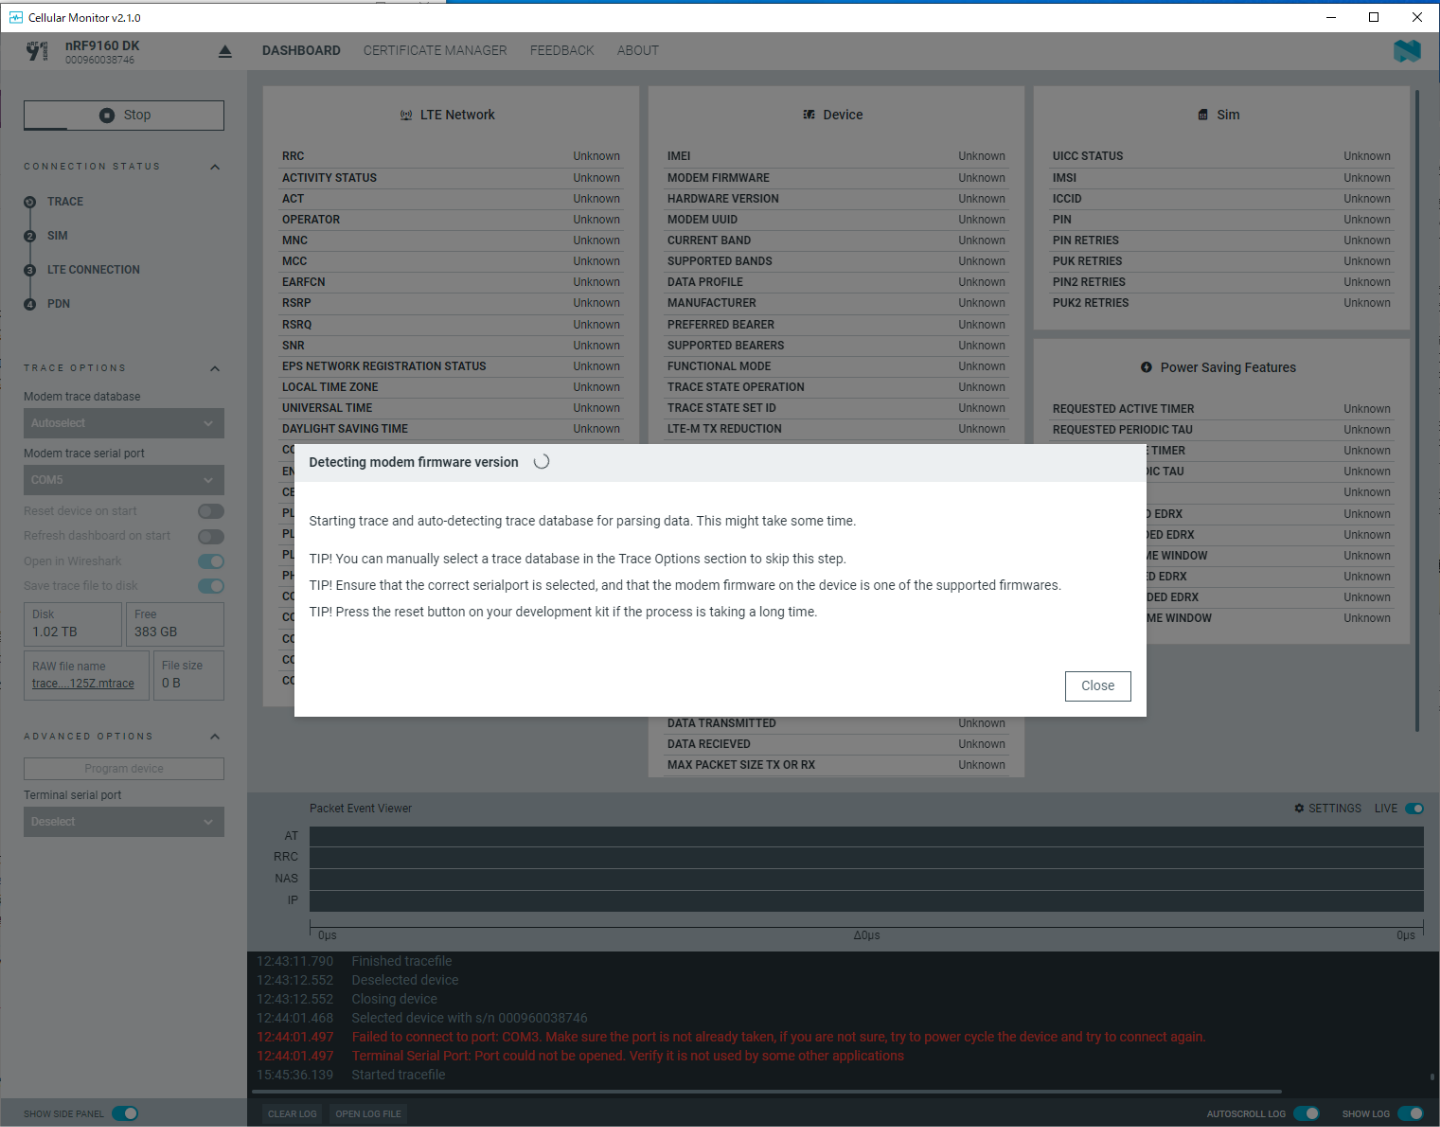Click the nRF9160 DK device logo icon
Viewport: 1440px width, 1127px height.
(x=37, y=51)
